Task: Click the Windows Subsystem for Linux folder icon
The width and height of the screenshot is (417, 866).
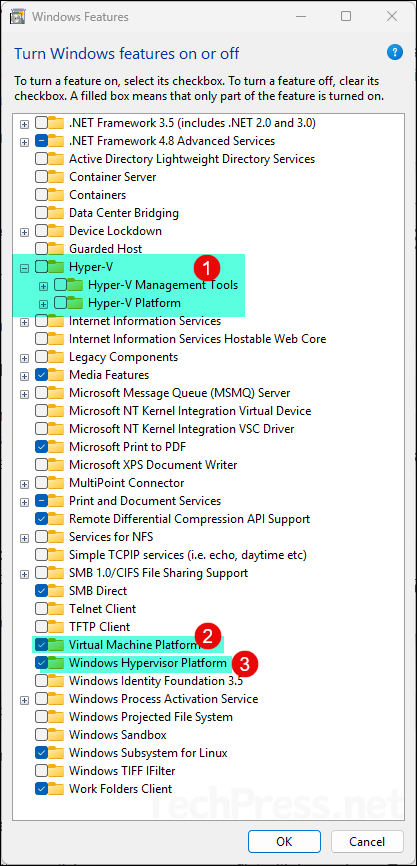Action: coord(56,753)
